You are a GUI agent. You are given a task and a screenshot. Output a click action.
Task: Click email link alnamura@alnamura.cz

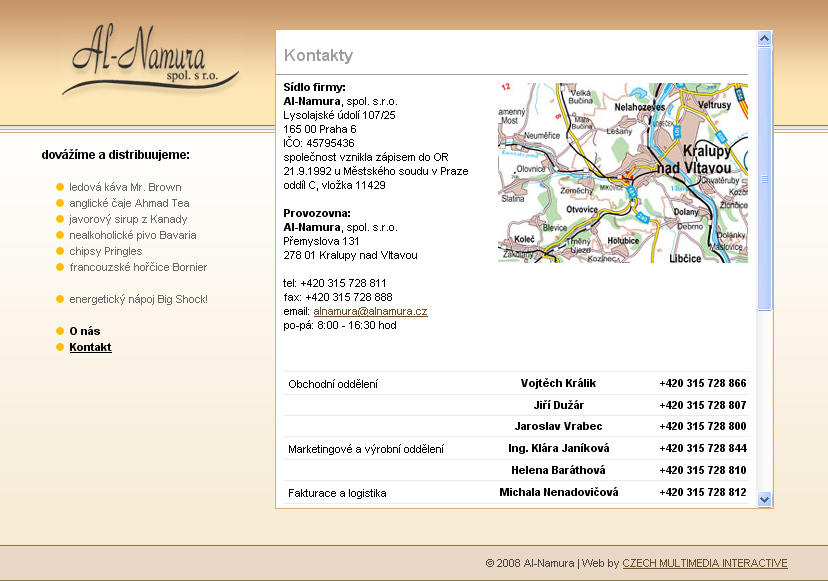pyautogui.click(x=370, y=311)
